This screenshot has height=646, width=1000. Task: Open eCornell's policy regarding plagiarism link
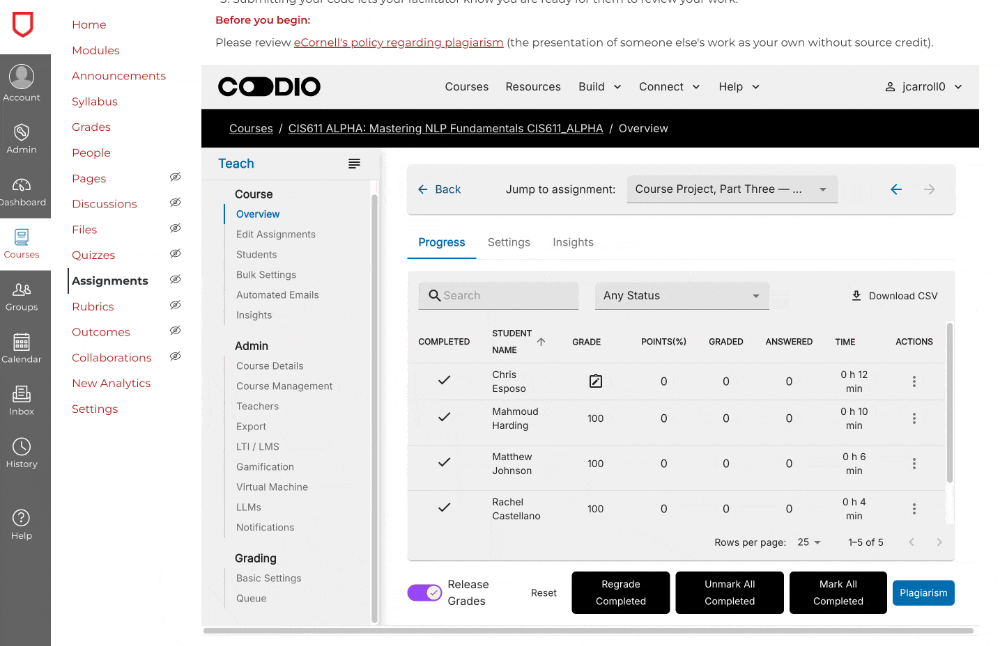click(x=399, y=43)
